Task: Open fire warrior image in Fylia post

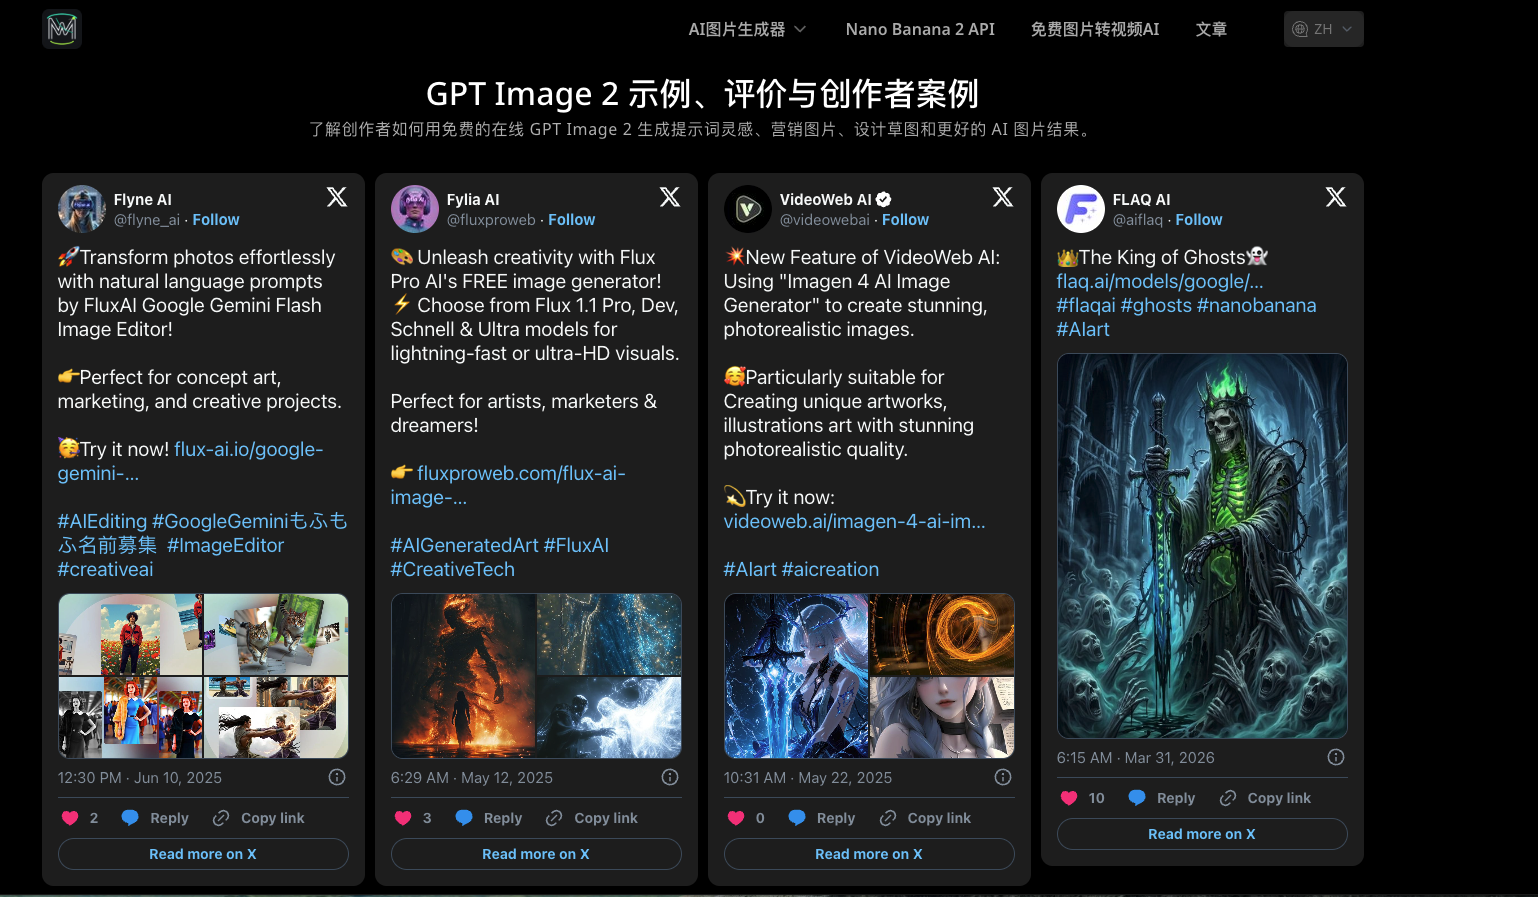Action: pos(463,676)
